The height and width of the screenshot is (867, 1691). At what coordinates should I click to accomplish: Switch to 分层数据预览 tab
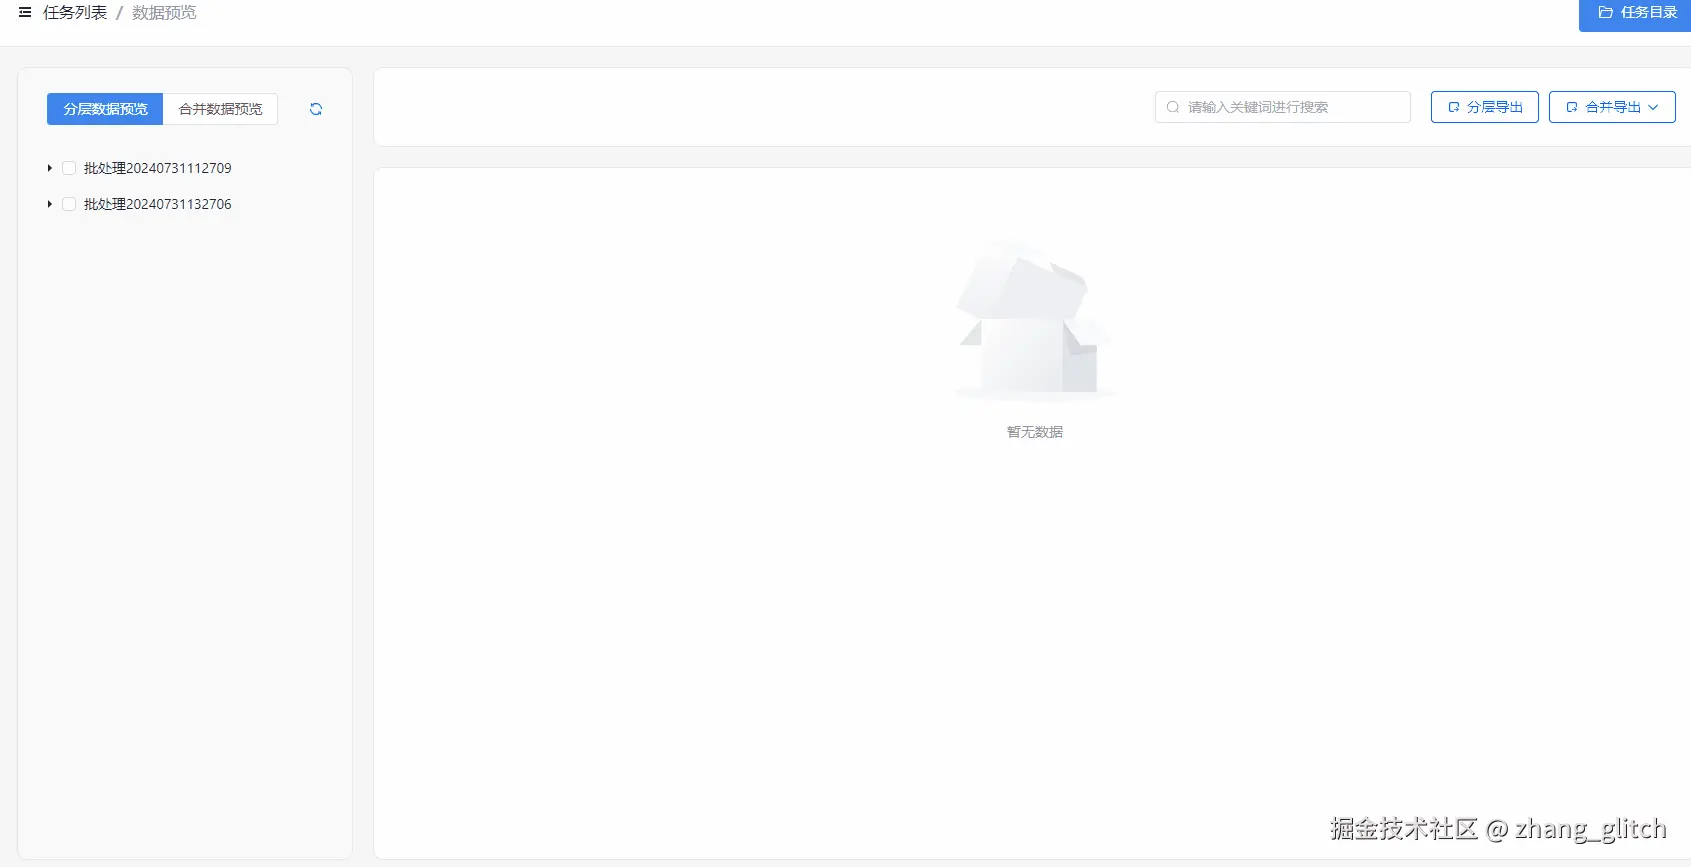pos(105,109)
